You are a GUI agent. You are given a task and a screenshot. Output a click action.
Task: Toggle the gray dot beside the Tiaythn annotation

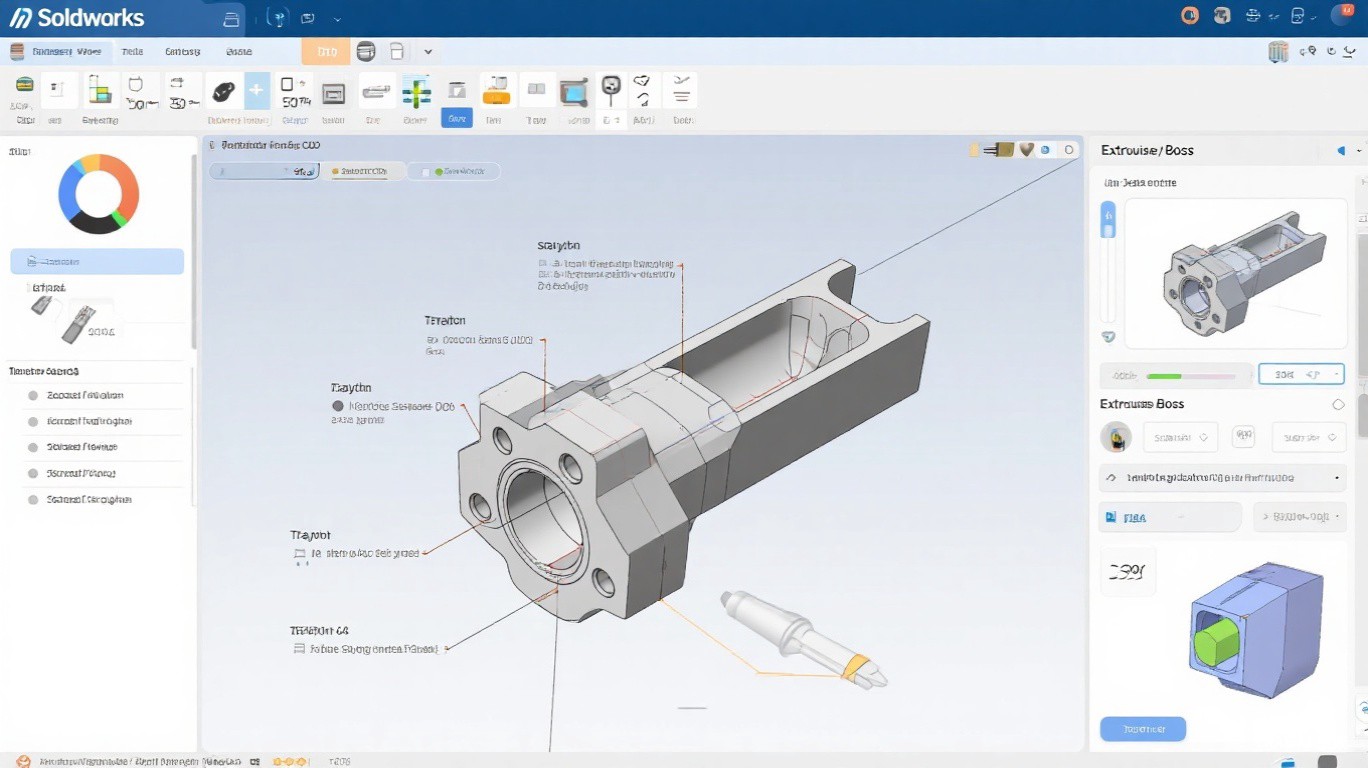[338, 406]
